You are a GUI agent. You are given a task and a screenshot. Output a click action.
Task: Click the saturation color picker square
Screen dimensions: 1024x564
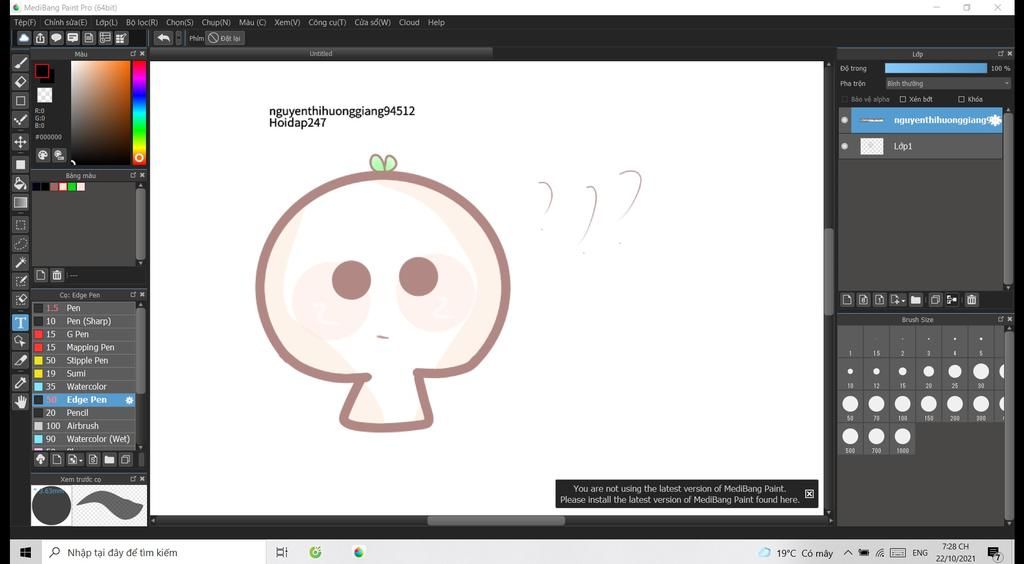101,112
